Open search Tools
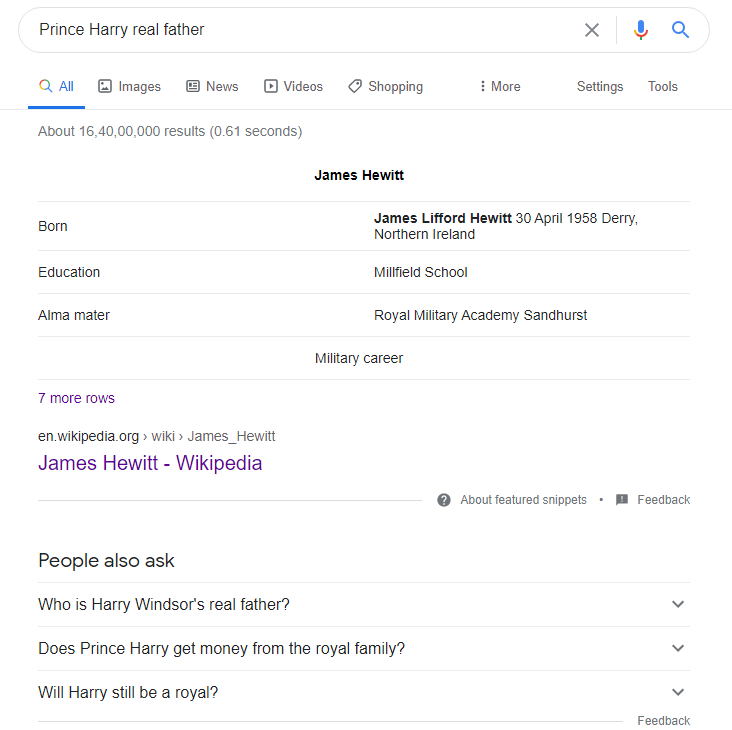The width and height of the screenshot is (732, 730). click(x=662, y=86)
